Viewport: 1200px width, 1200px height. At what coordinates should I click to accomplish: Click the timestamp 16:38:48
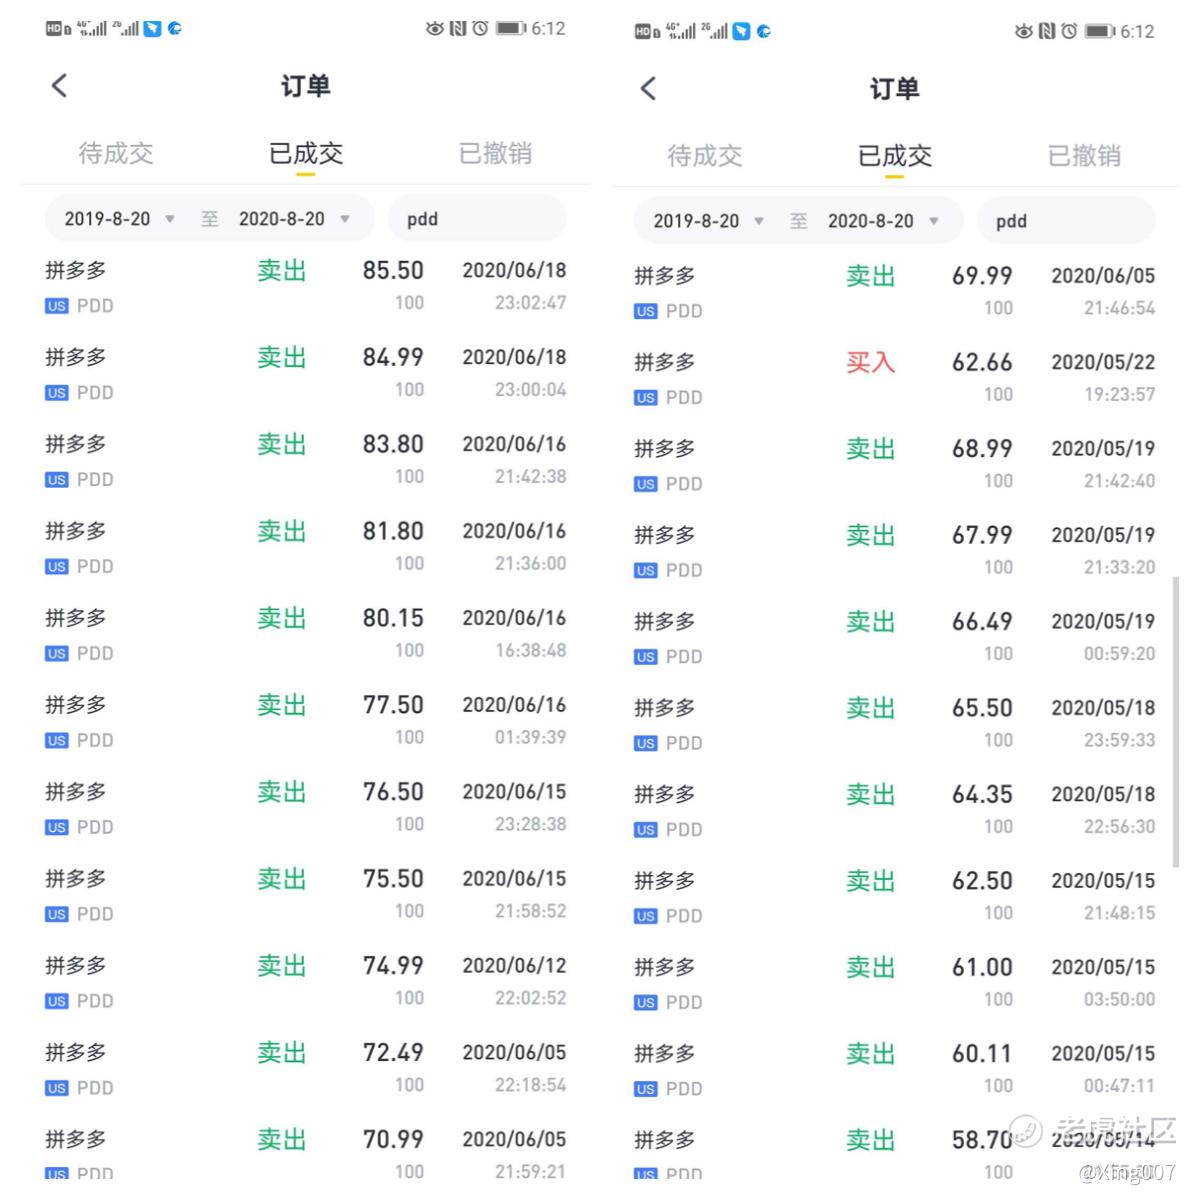click(530, 651)
